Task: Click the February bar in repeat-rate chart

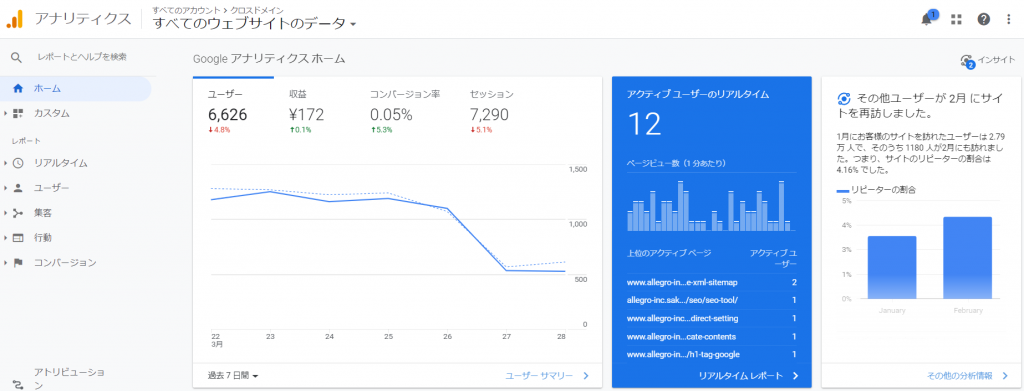Action: point(967,257)
